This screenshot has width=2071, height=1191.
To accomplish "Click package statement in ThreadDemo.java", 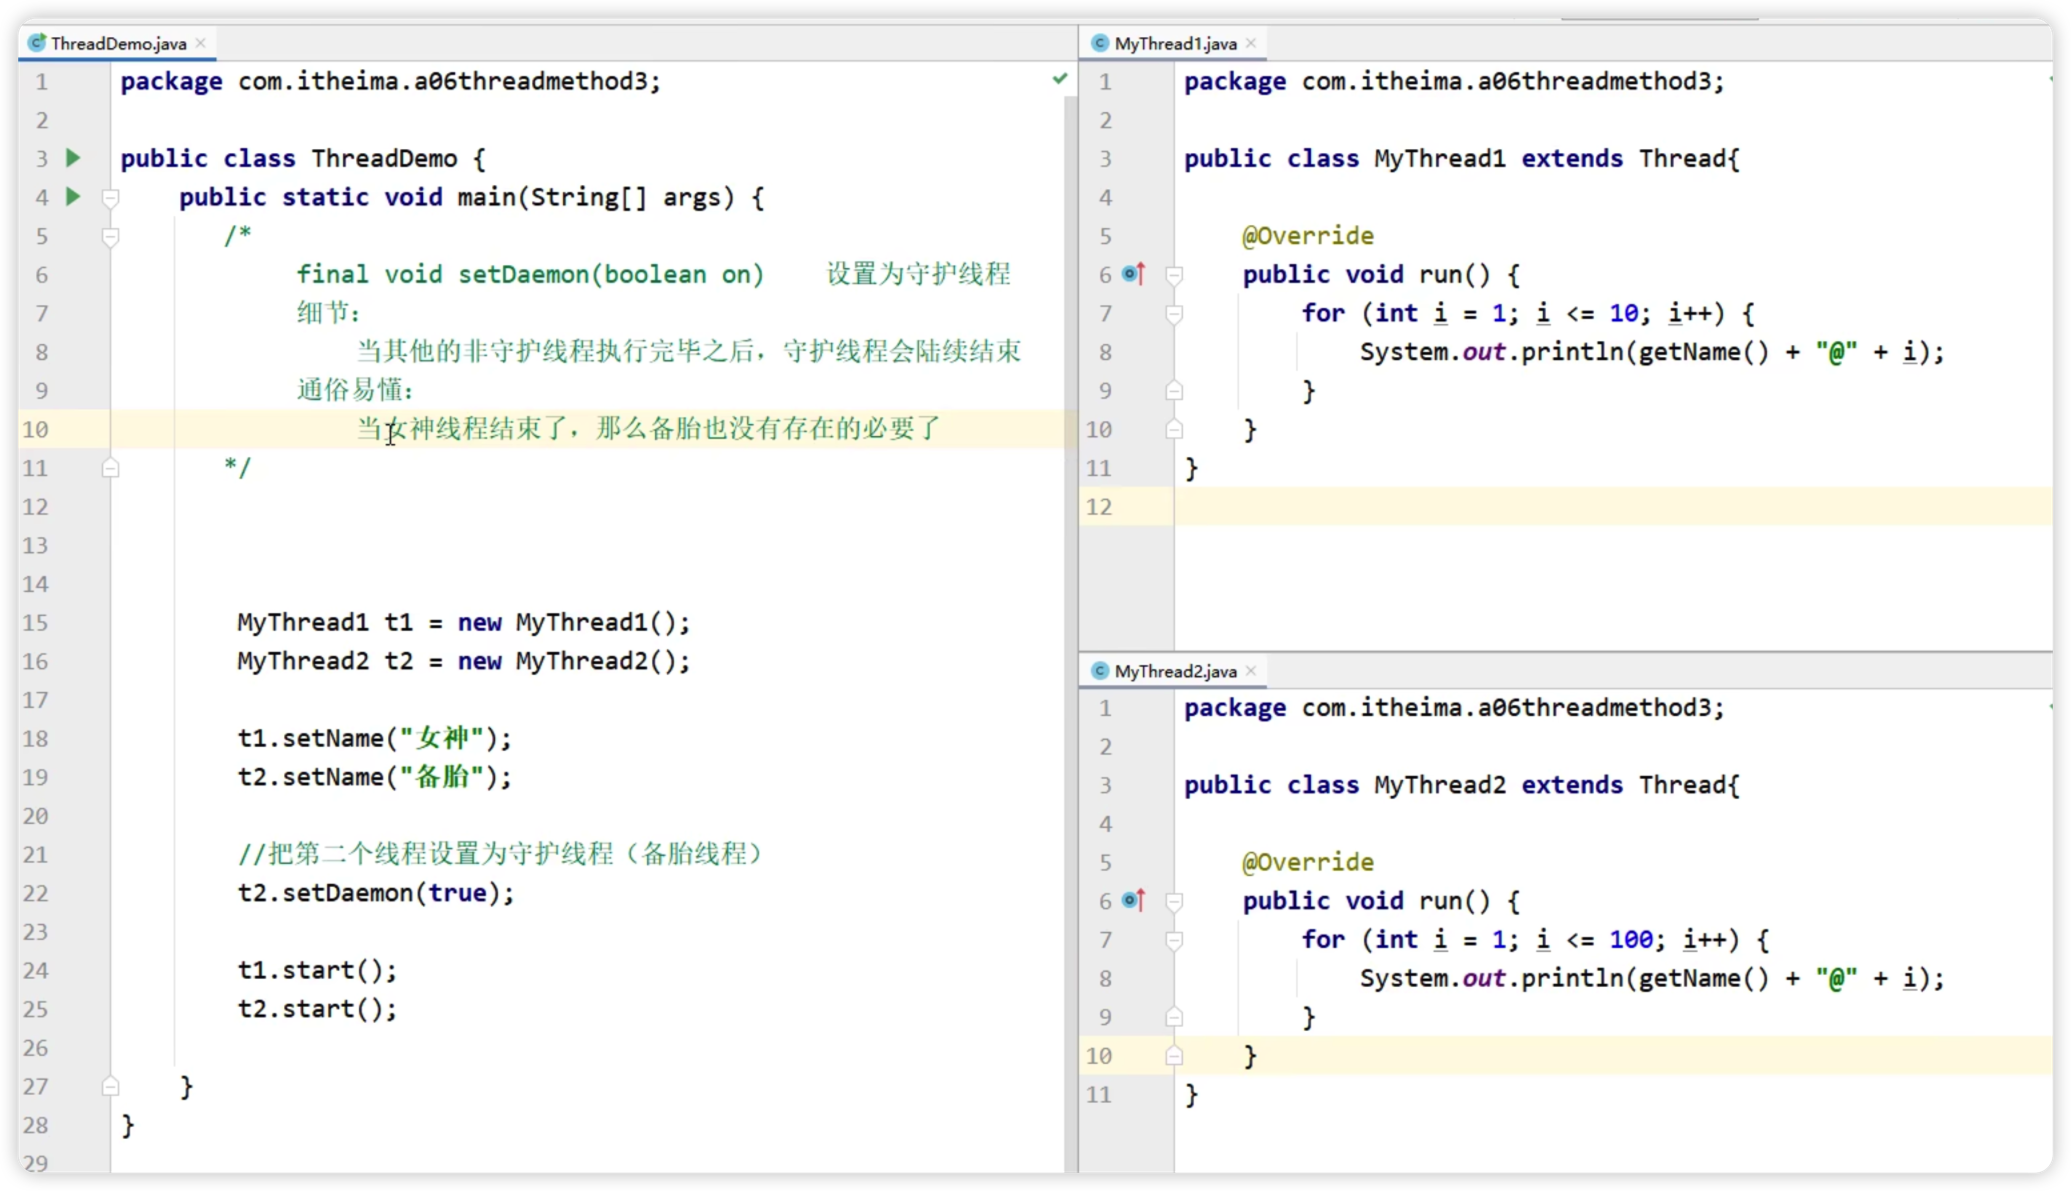I will (x=391, y=81).
